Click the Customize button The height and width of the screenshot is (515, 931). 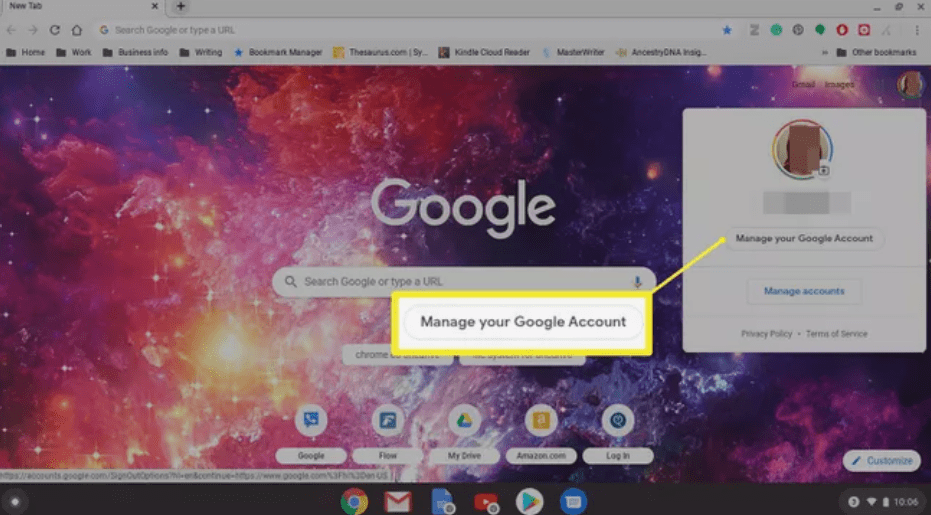click(x=882, y=460)
